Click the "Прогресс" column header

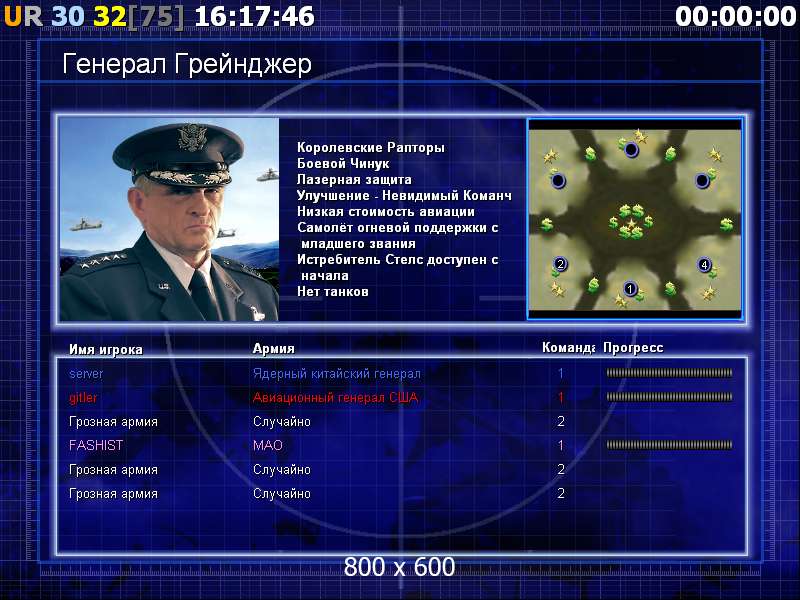point(633,348)
